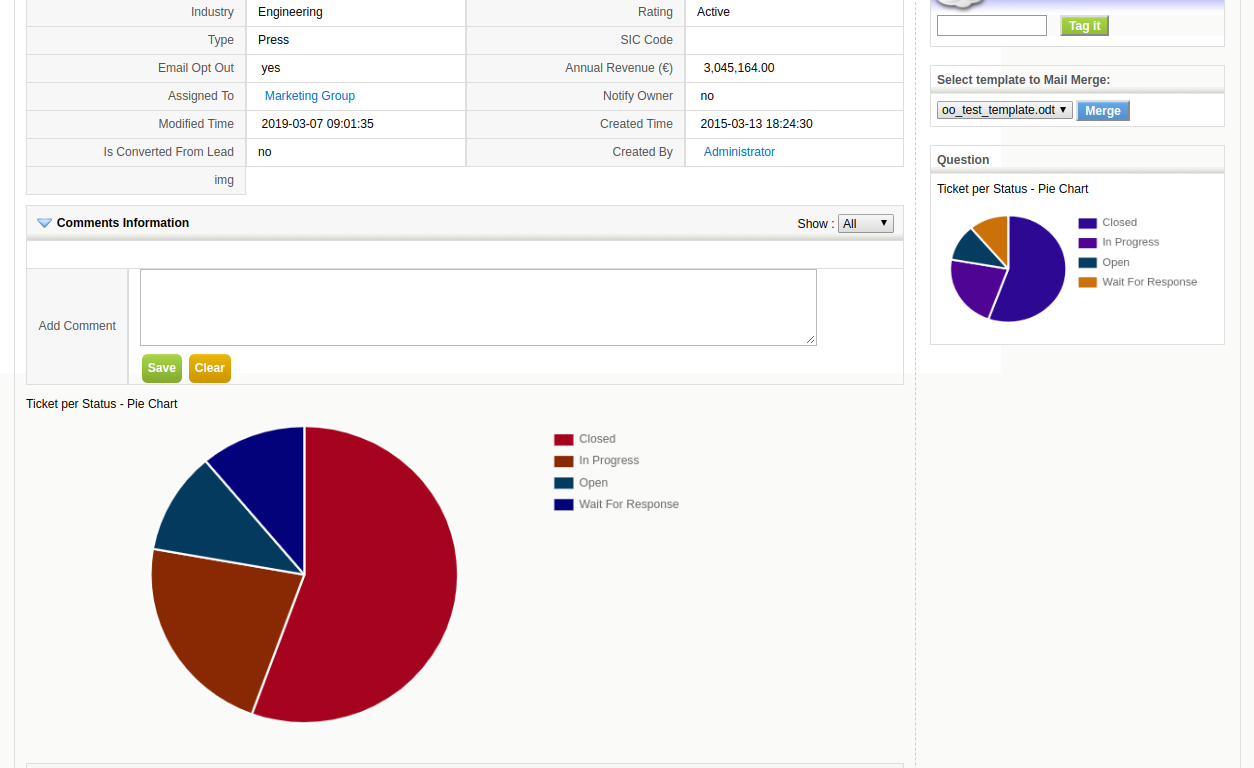Collapse the Comments Information section arrow
Viewport: 1254px width, 768px height.
pyautogui.click(x=44, y=223)
